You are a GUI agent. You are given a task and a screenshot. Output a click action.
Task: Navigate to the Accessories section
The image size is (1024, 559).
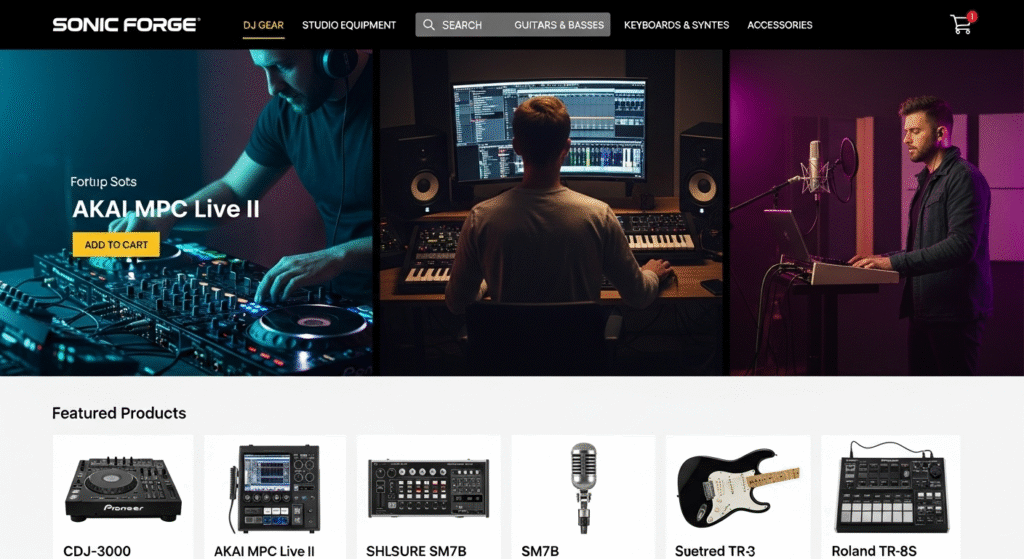coord(780,25)
